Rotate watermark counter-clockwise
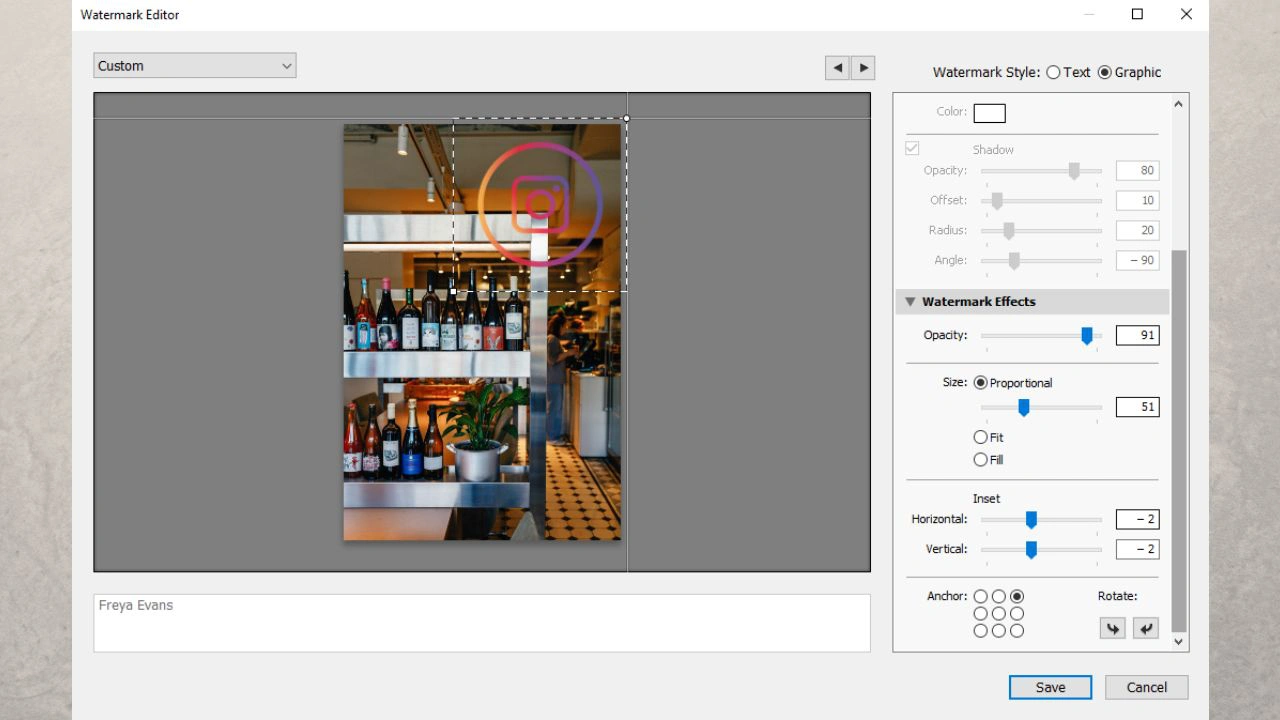1280x720 pixels. (1112, 628)
